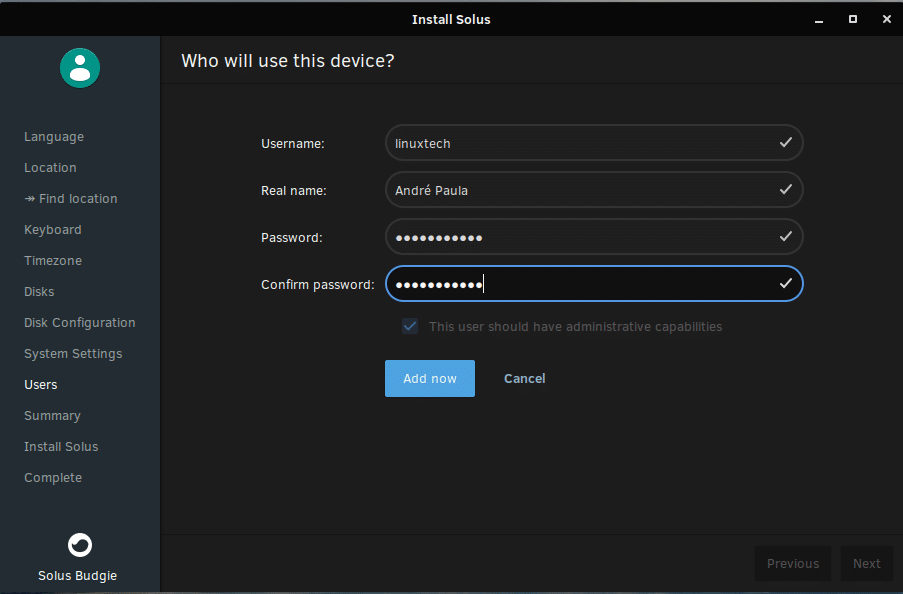Select the Users step in sidebar
Screen dimensions: 903x594
[x=41, y=385]
